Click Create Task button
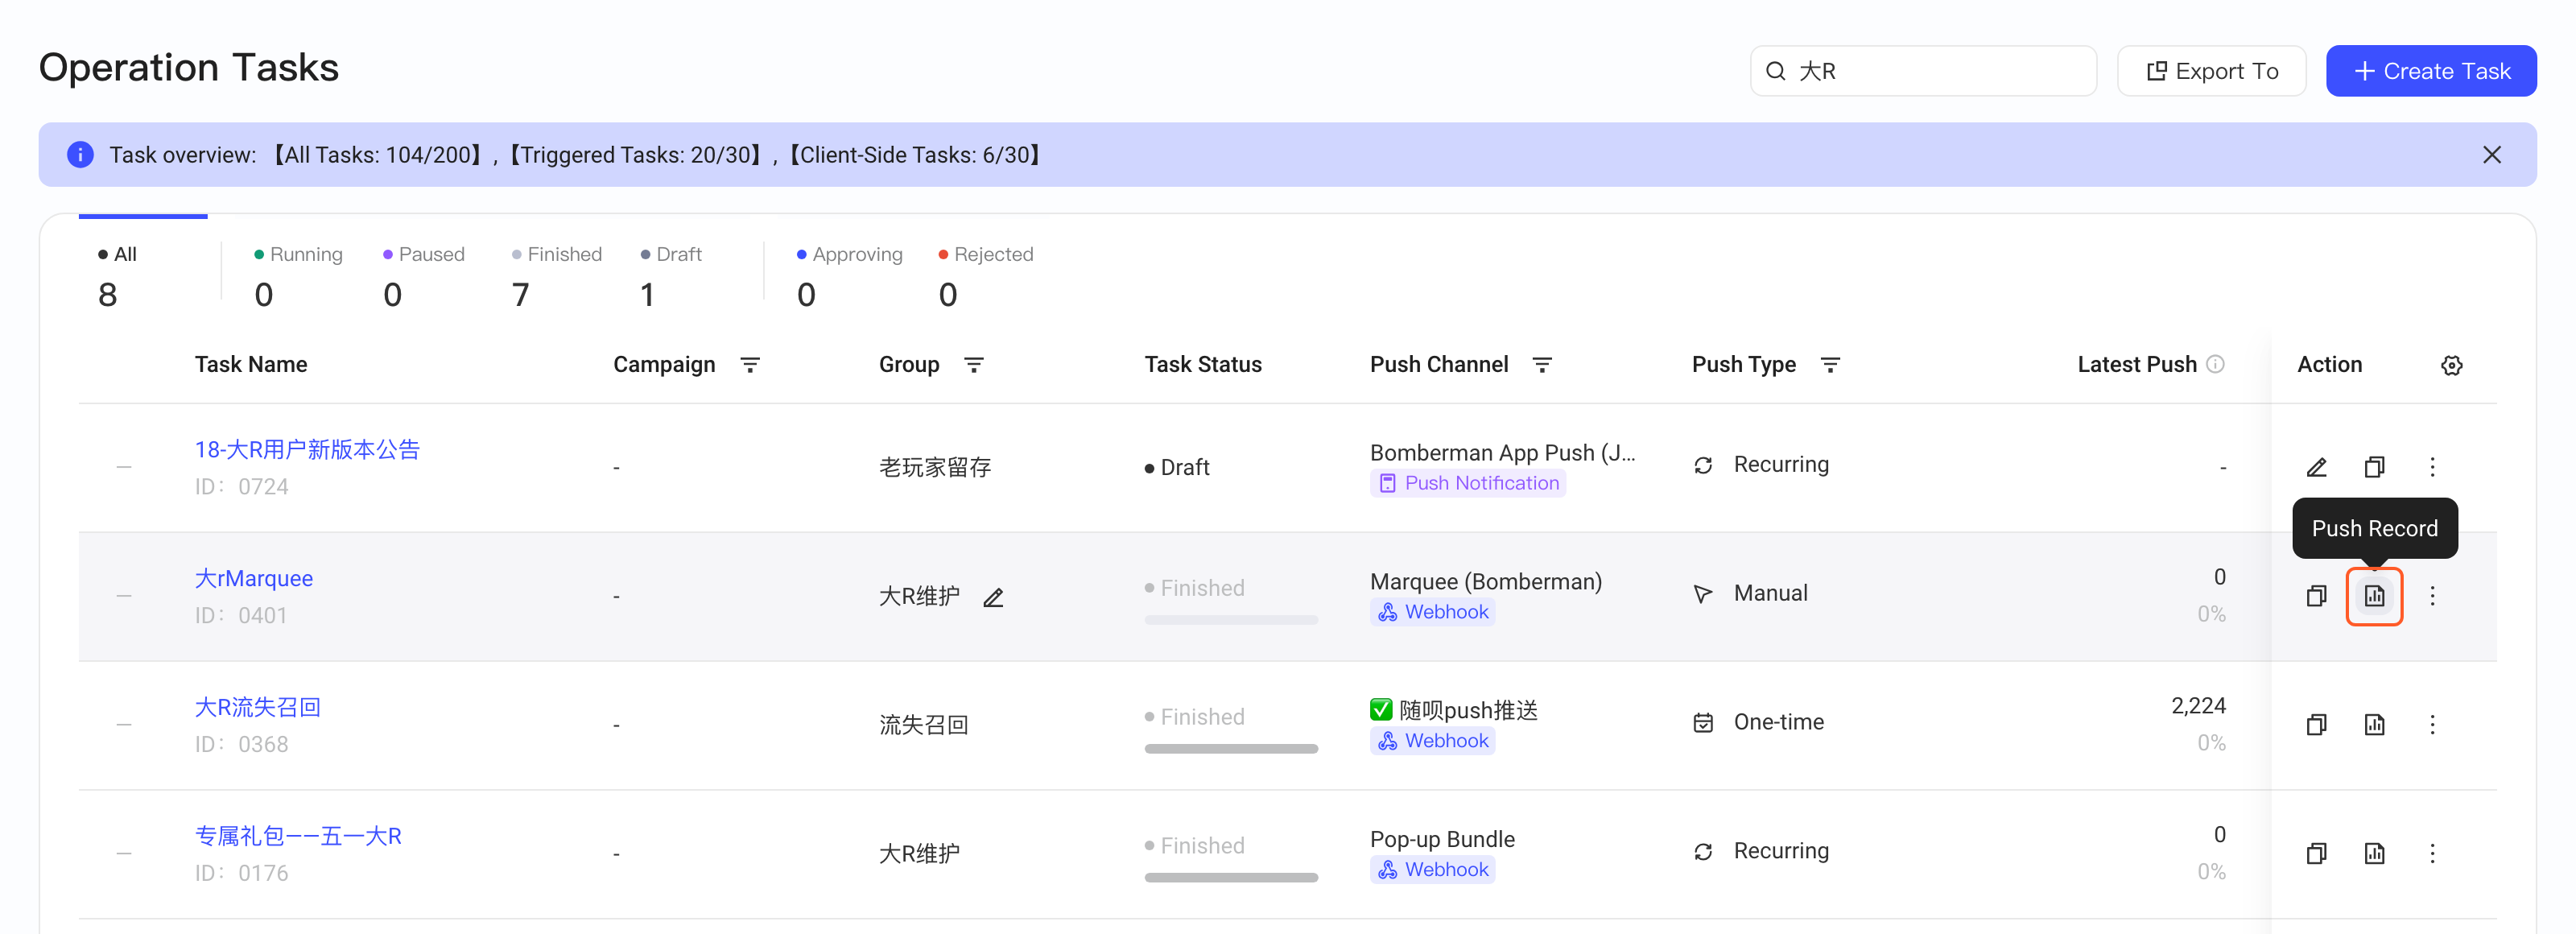This screenshot has width=2576, height=934. 2430,71
